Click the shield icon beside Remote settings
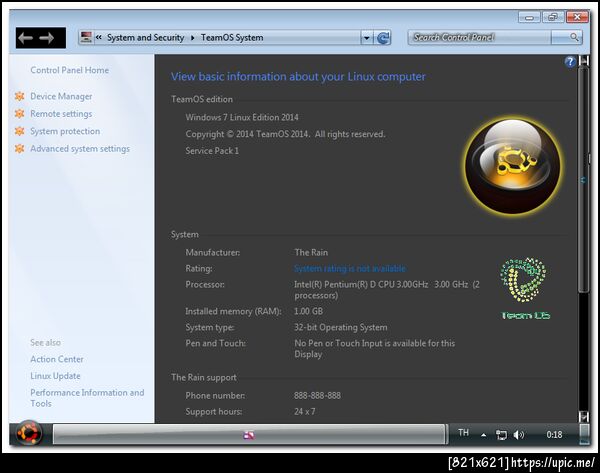600x473 pixels. [x=20, y=114]
